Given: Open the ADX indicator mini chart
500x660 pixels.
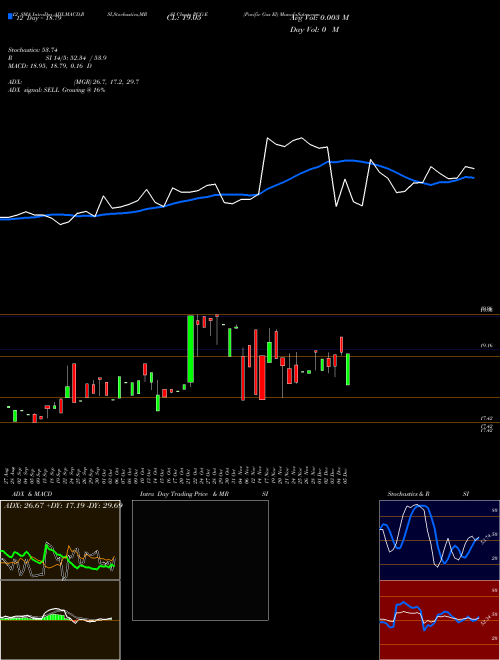Looking at the screenshot, I should 60,540.
